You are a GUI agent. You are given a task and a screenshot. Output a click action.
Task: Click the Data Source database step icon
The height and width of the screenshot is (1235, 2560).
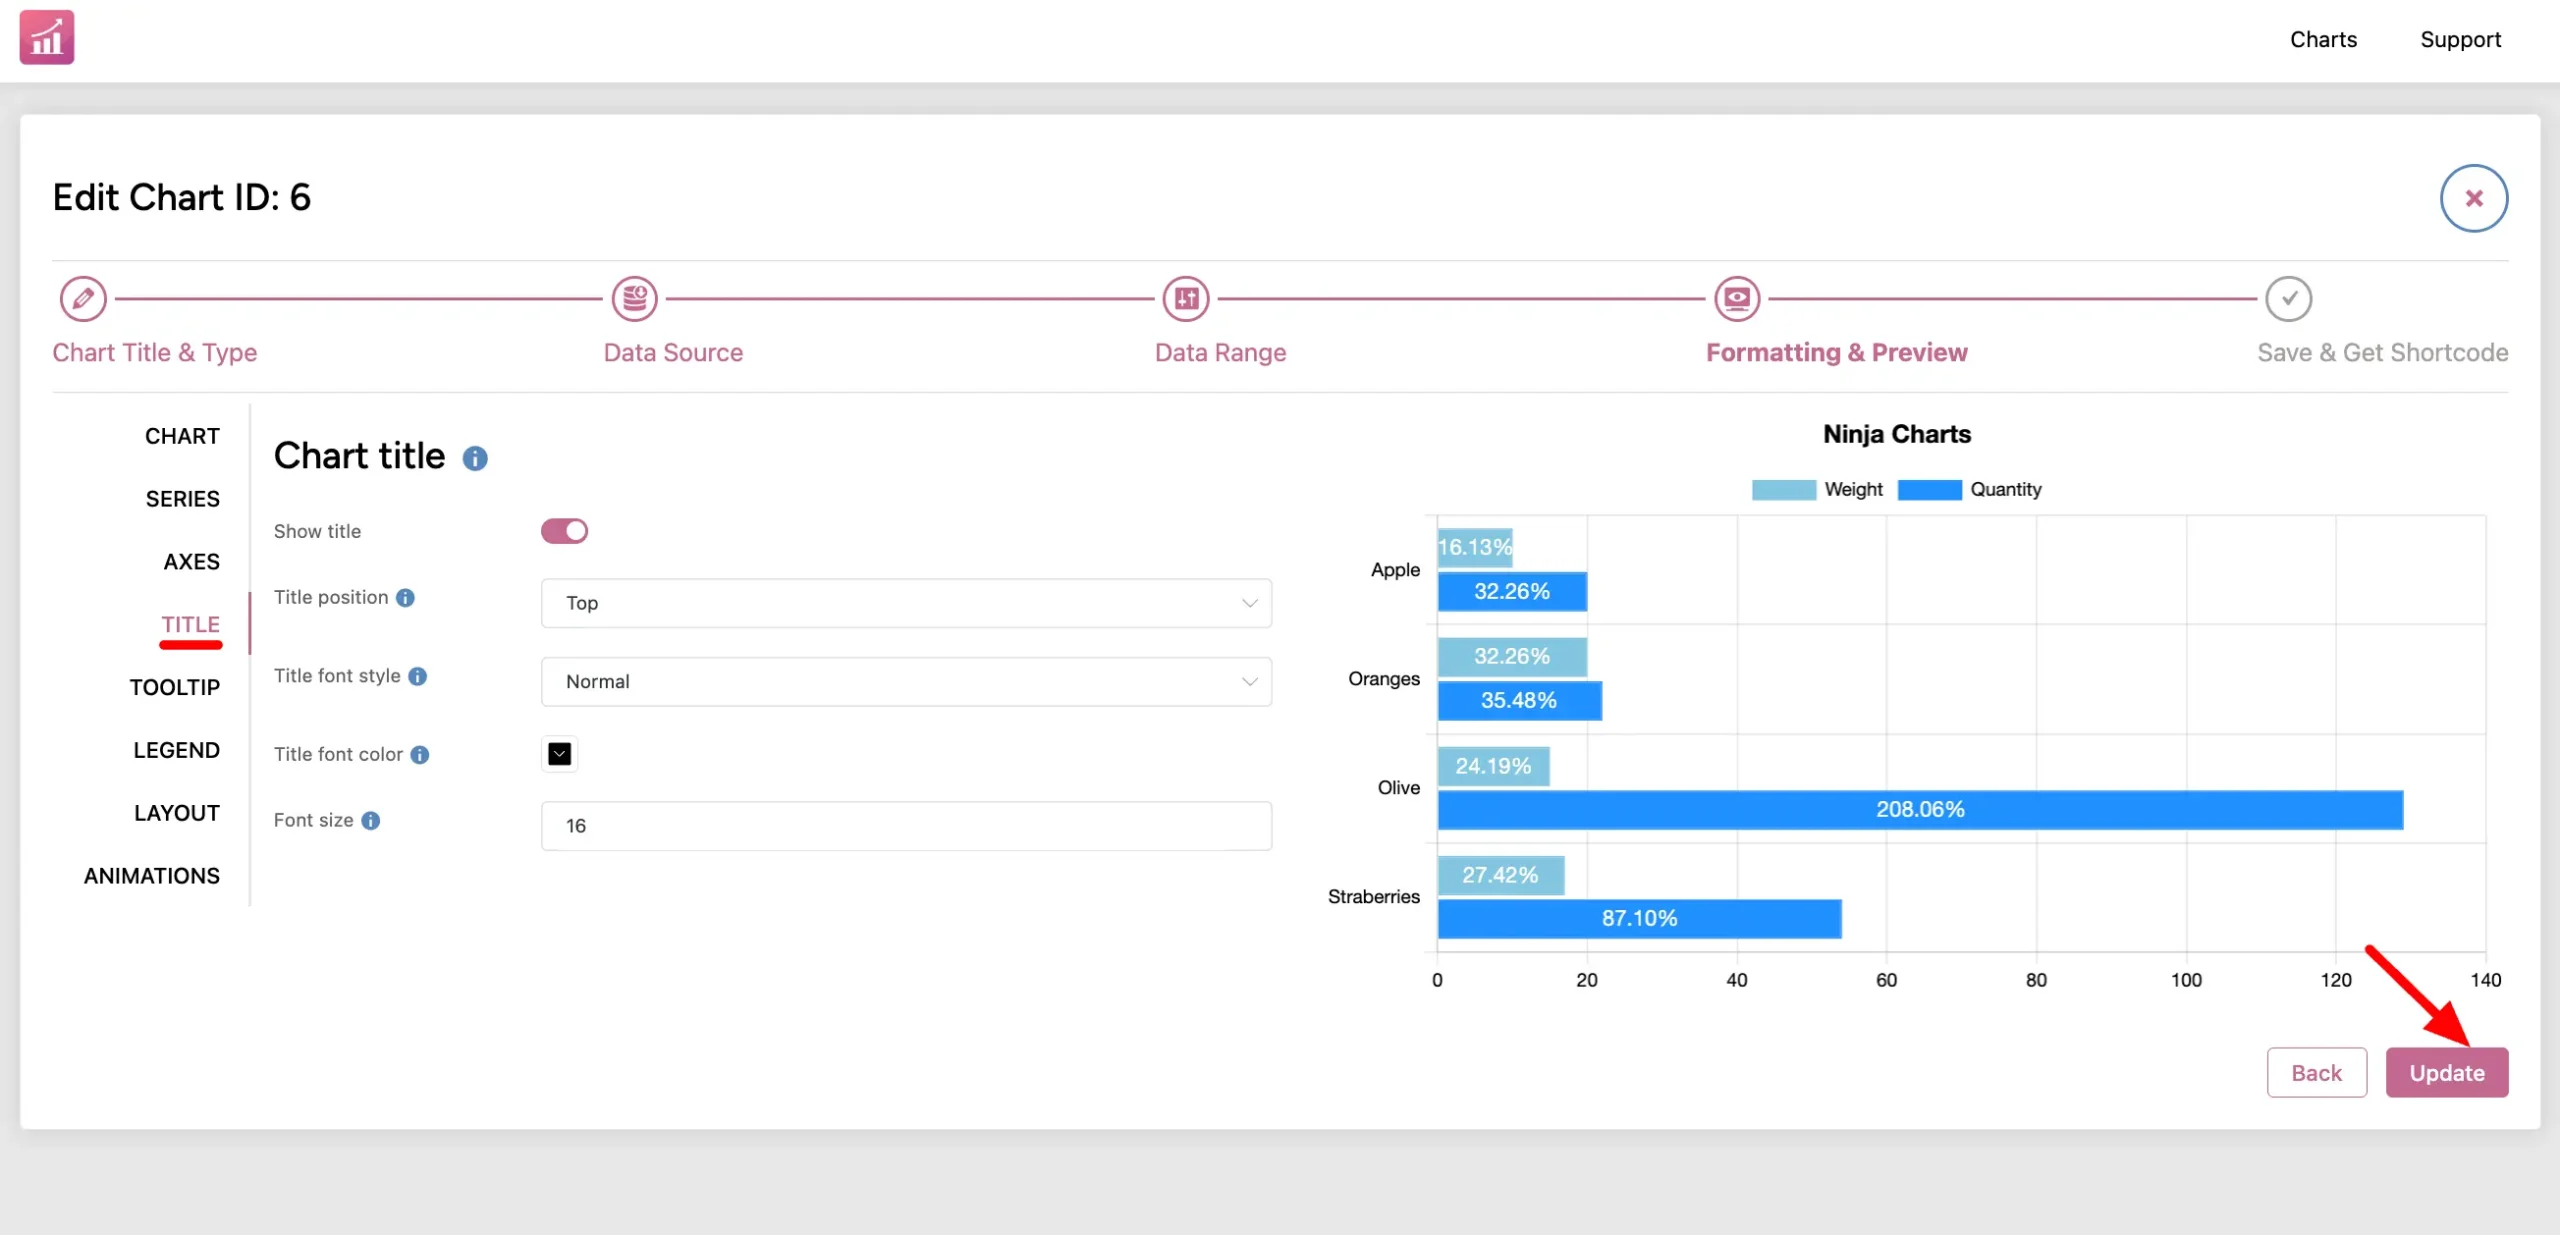tap(634, 298)
